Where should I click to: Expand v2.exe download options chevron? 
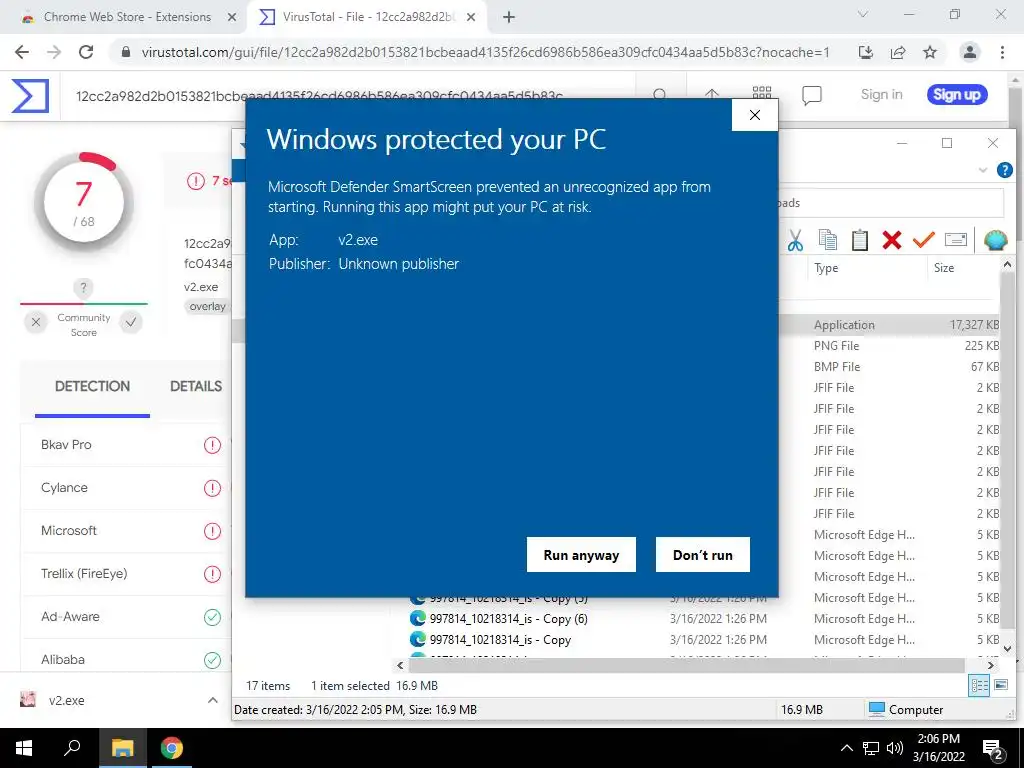coord(213,700)
